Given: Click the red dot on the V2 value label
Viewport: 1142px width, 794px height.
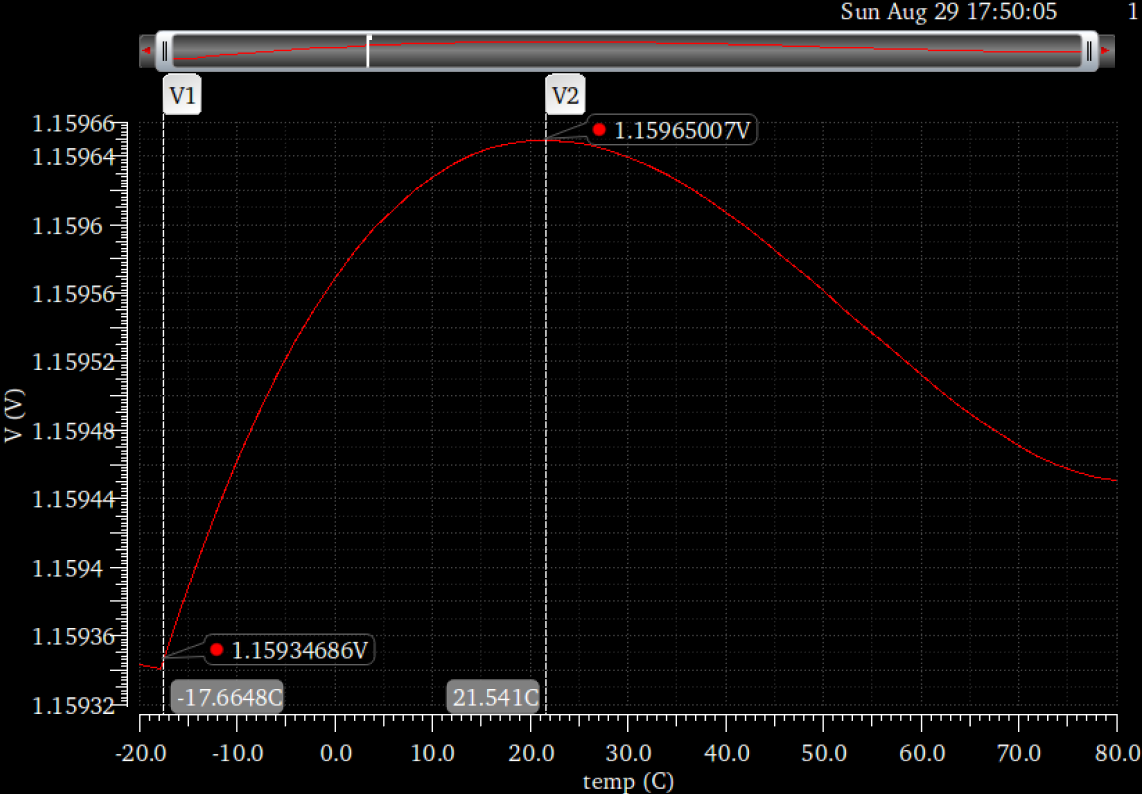Looking at the screenshot, I should [x=599, y=130].
